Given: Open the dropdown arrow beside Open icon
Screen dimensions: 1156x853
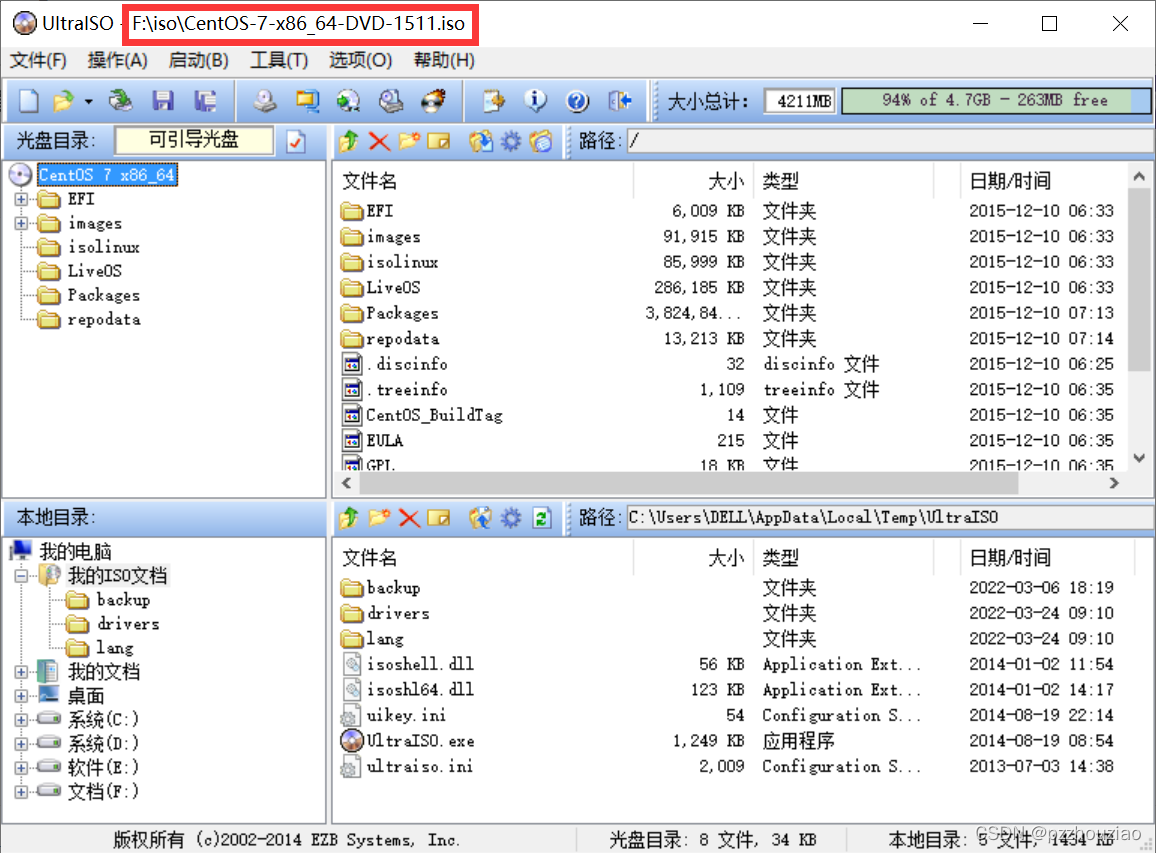Looking at the screenshot, I should coord(88,102).
